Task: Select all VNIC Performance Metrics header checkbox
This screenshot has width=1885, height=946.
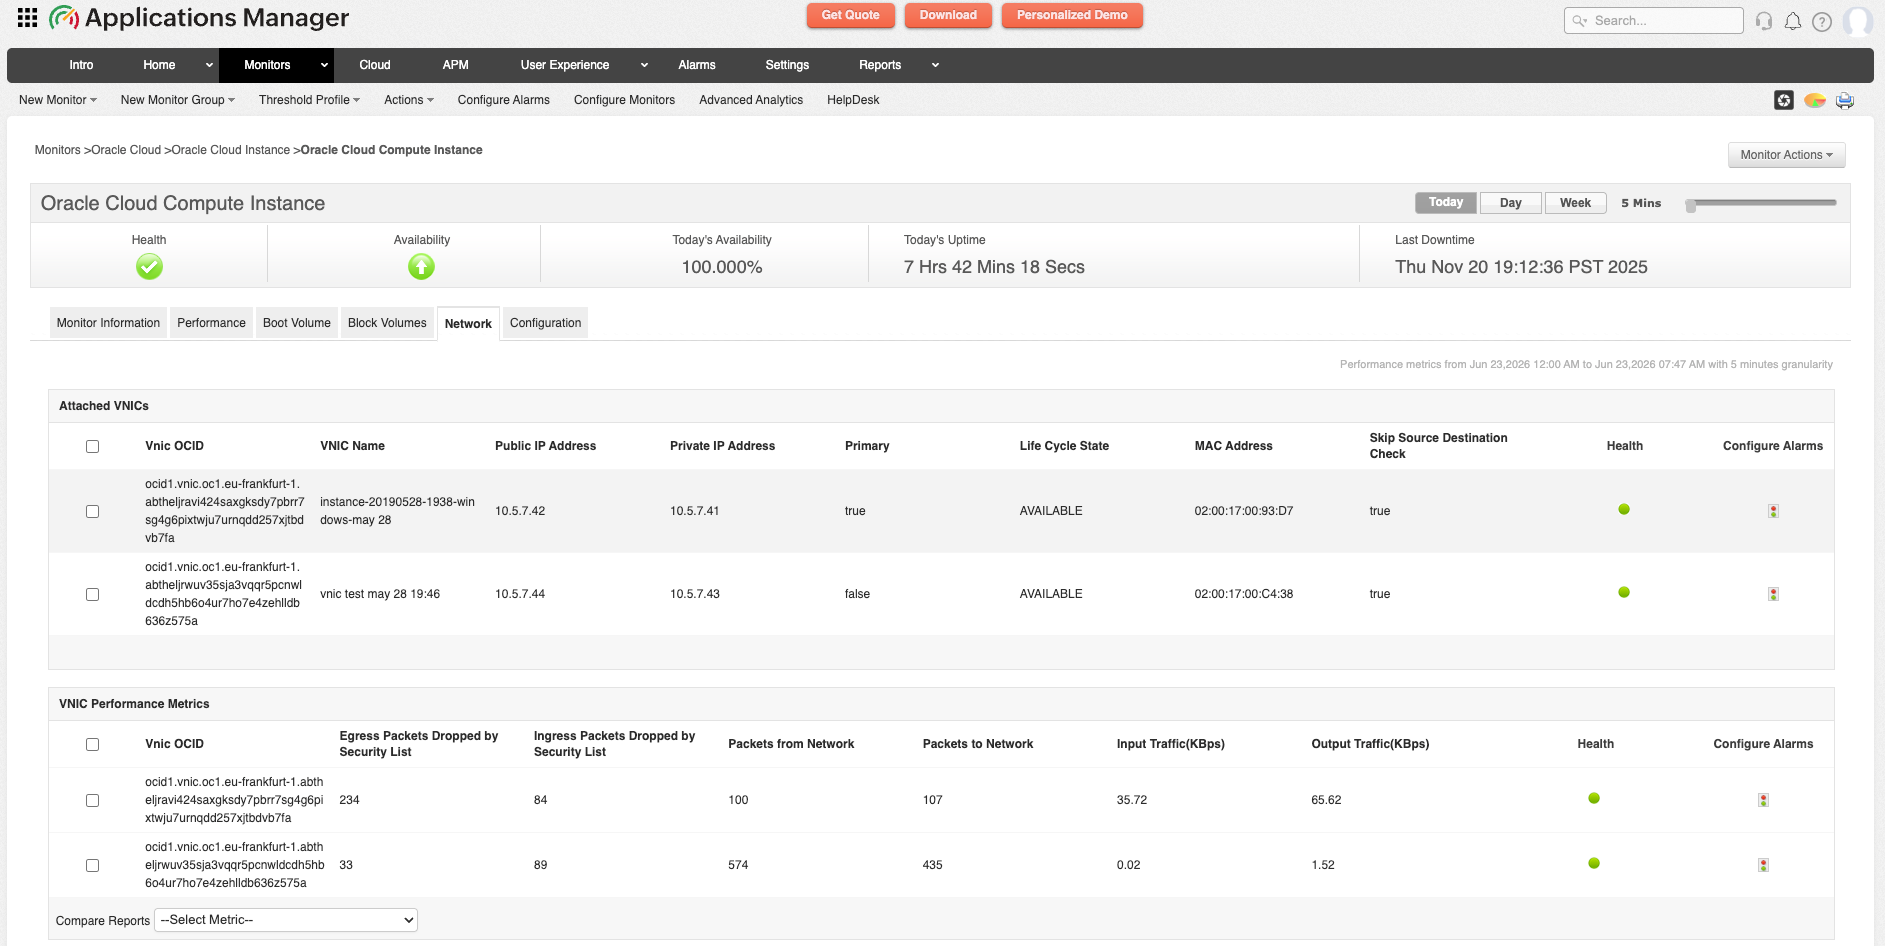Action: [92, 745]
